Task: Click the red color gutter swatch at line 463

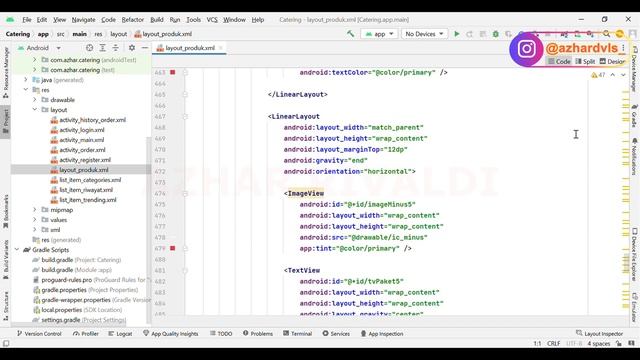Action: (x=173, y=72)
